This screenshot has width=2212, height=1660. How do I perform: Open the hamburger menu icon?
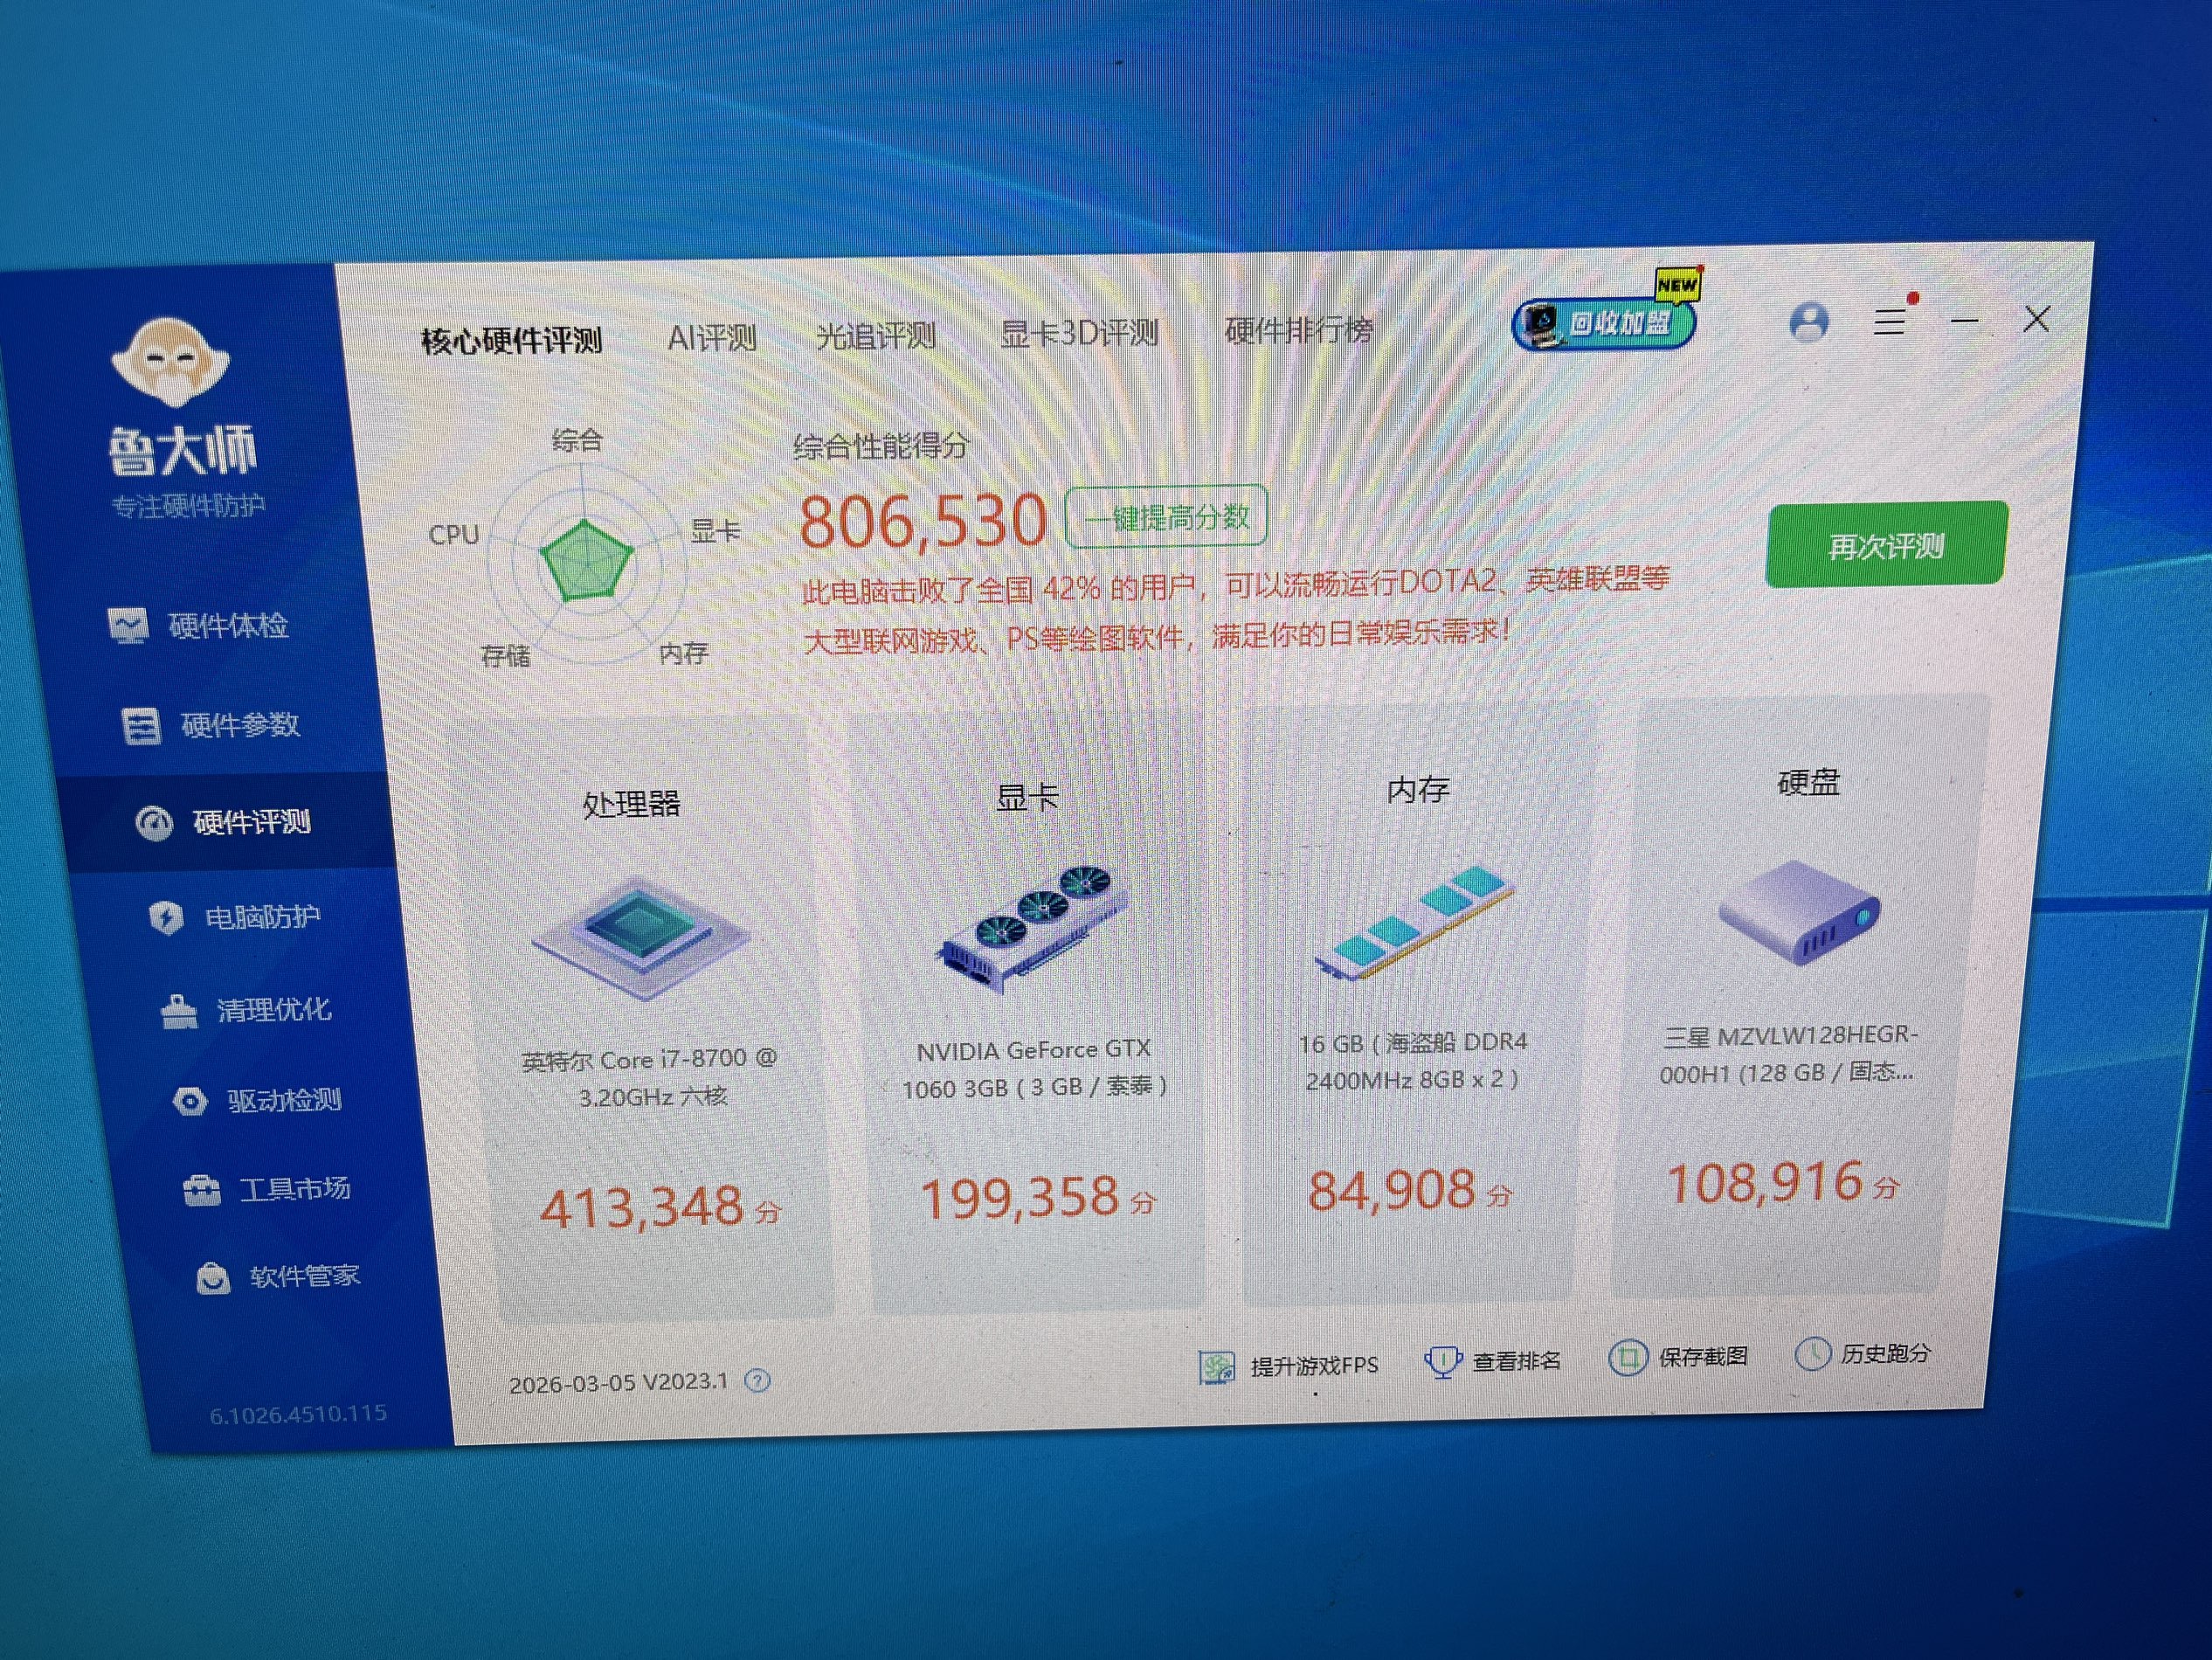coord(1889,322)
